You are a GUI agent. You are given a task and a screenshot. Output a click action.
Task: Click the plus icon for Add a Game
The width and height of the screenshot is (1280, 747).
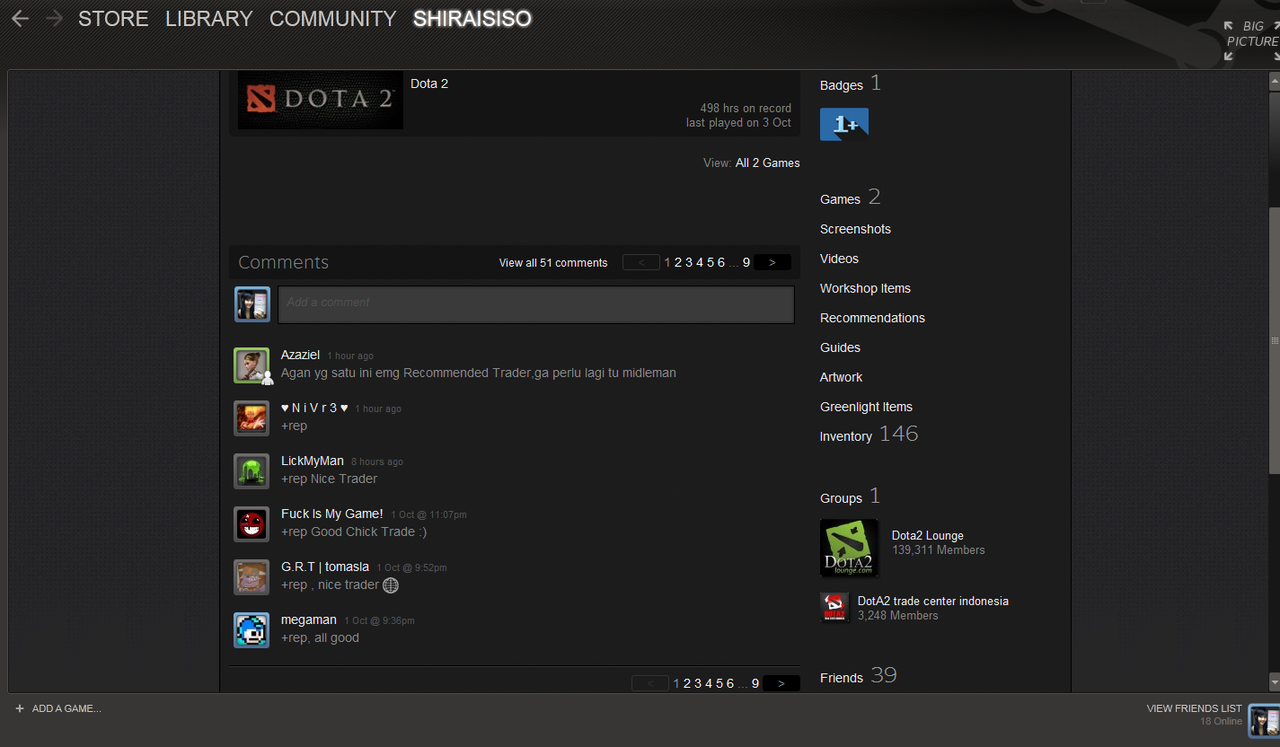pos(20,708)
